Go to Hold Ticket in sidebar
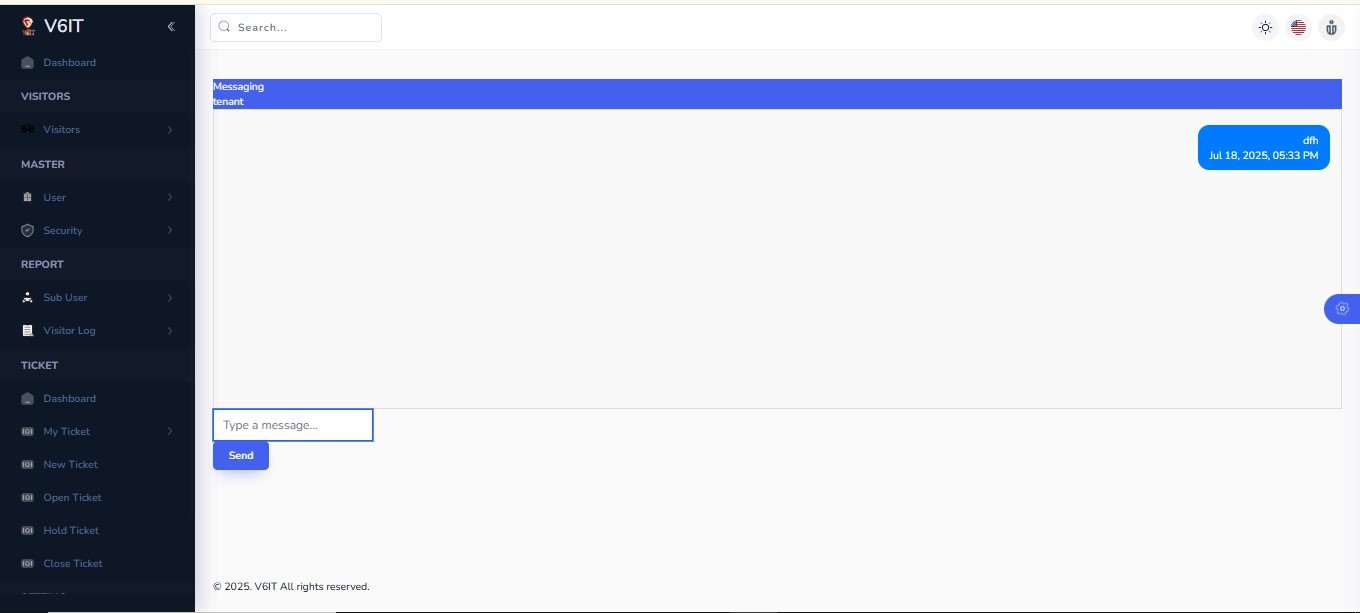The height and width of the screenshot is (613, 1360). (72, 530)
